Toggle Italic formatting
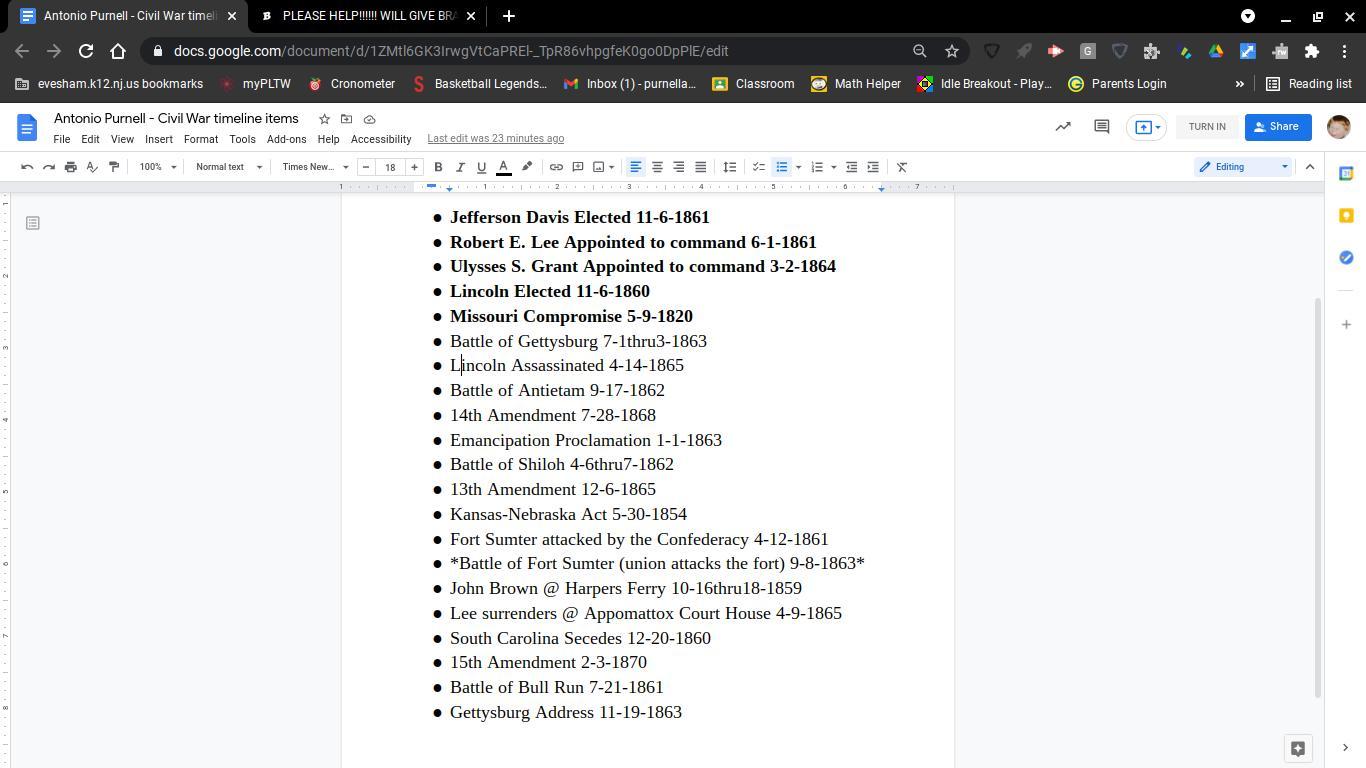Viewport: 1366px width, 768px height. (460, 167)
